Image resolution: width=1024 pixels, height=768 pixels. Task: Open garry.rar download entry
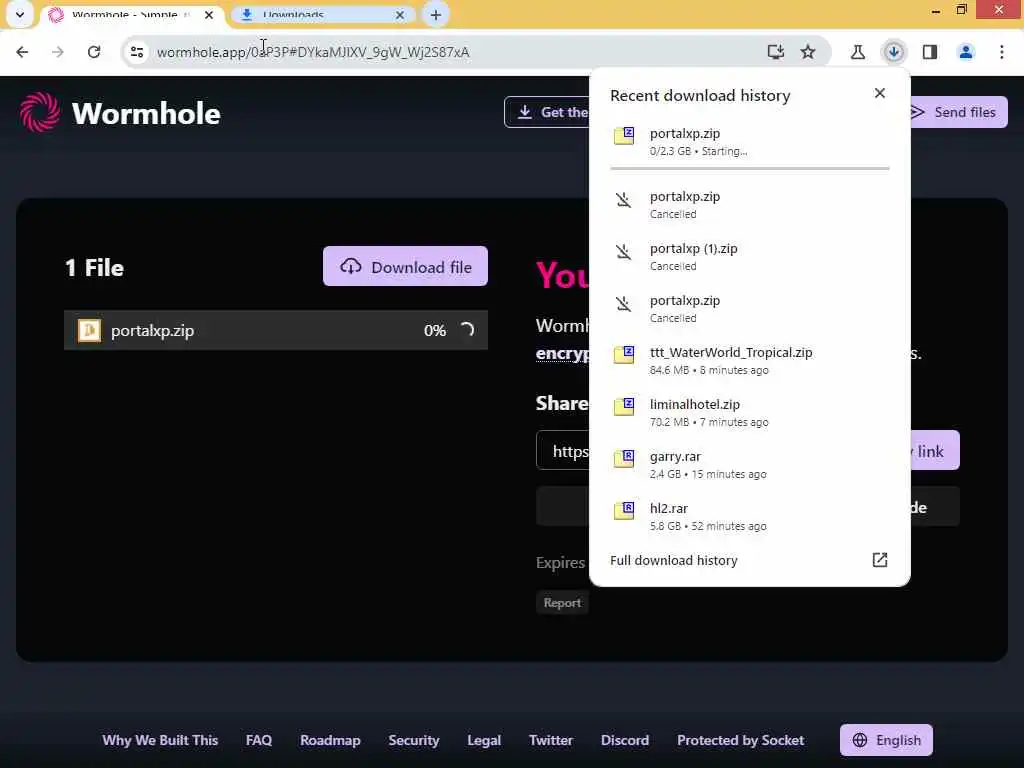click(750, 465)
